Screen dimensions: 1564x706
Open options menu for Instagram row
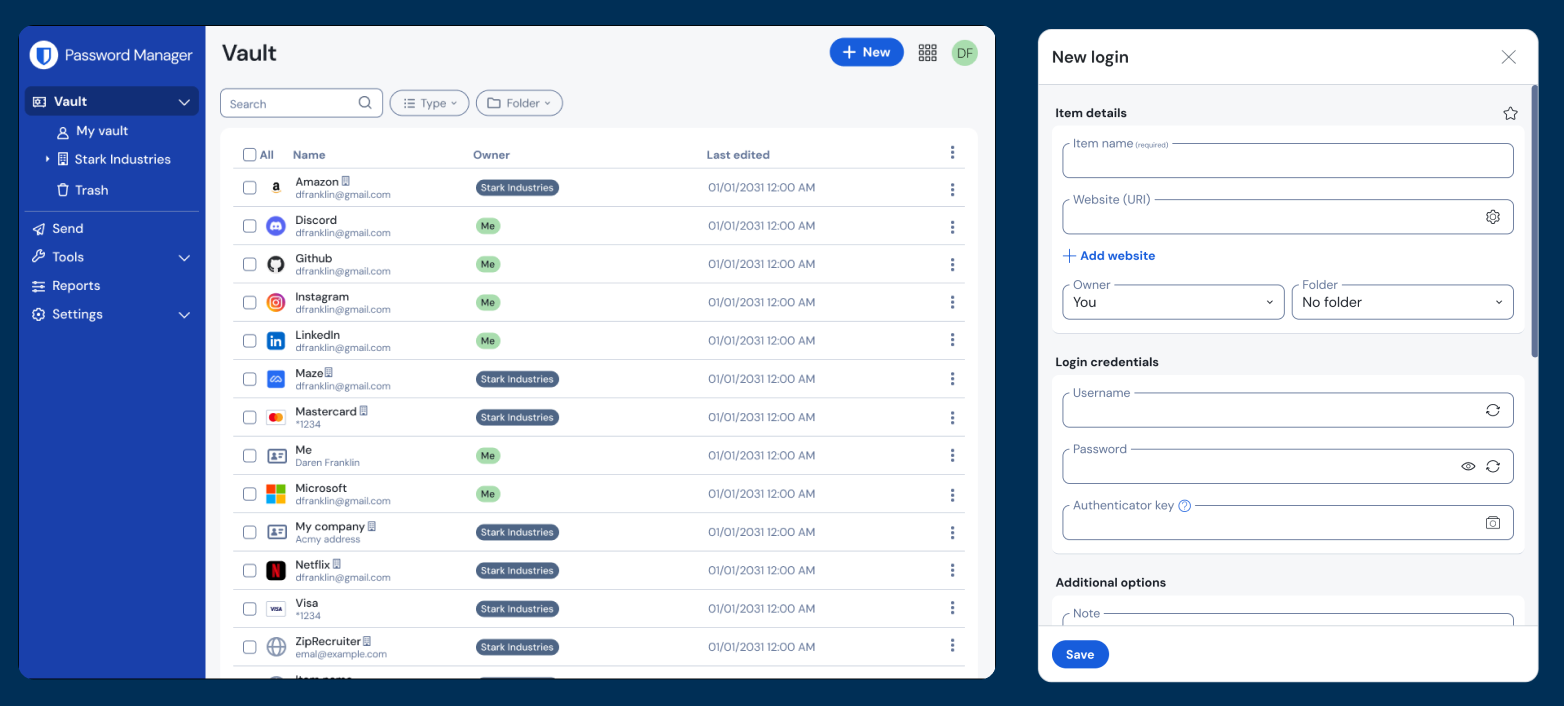952,303
